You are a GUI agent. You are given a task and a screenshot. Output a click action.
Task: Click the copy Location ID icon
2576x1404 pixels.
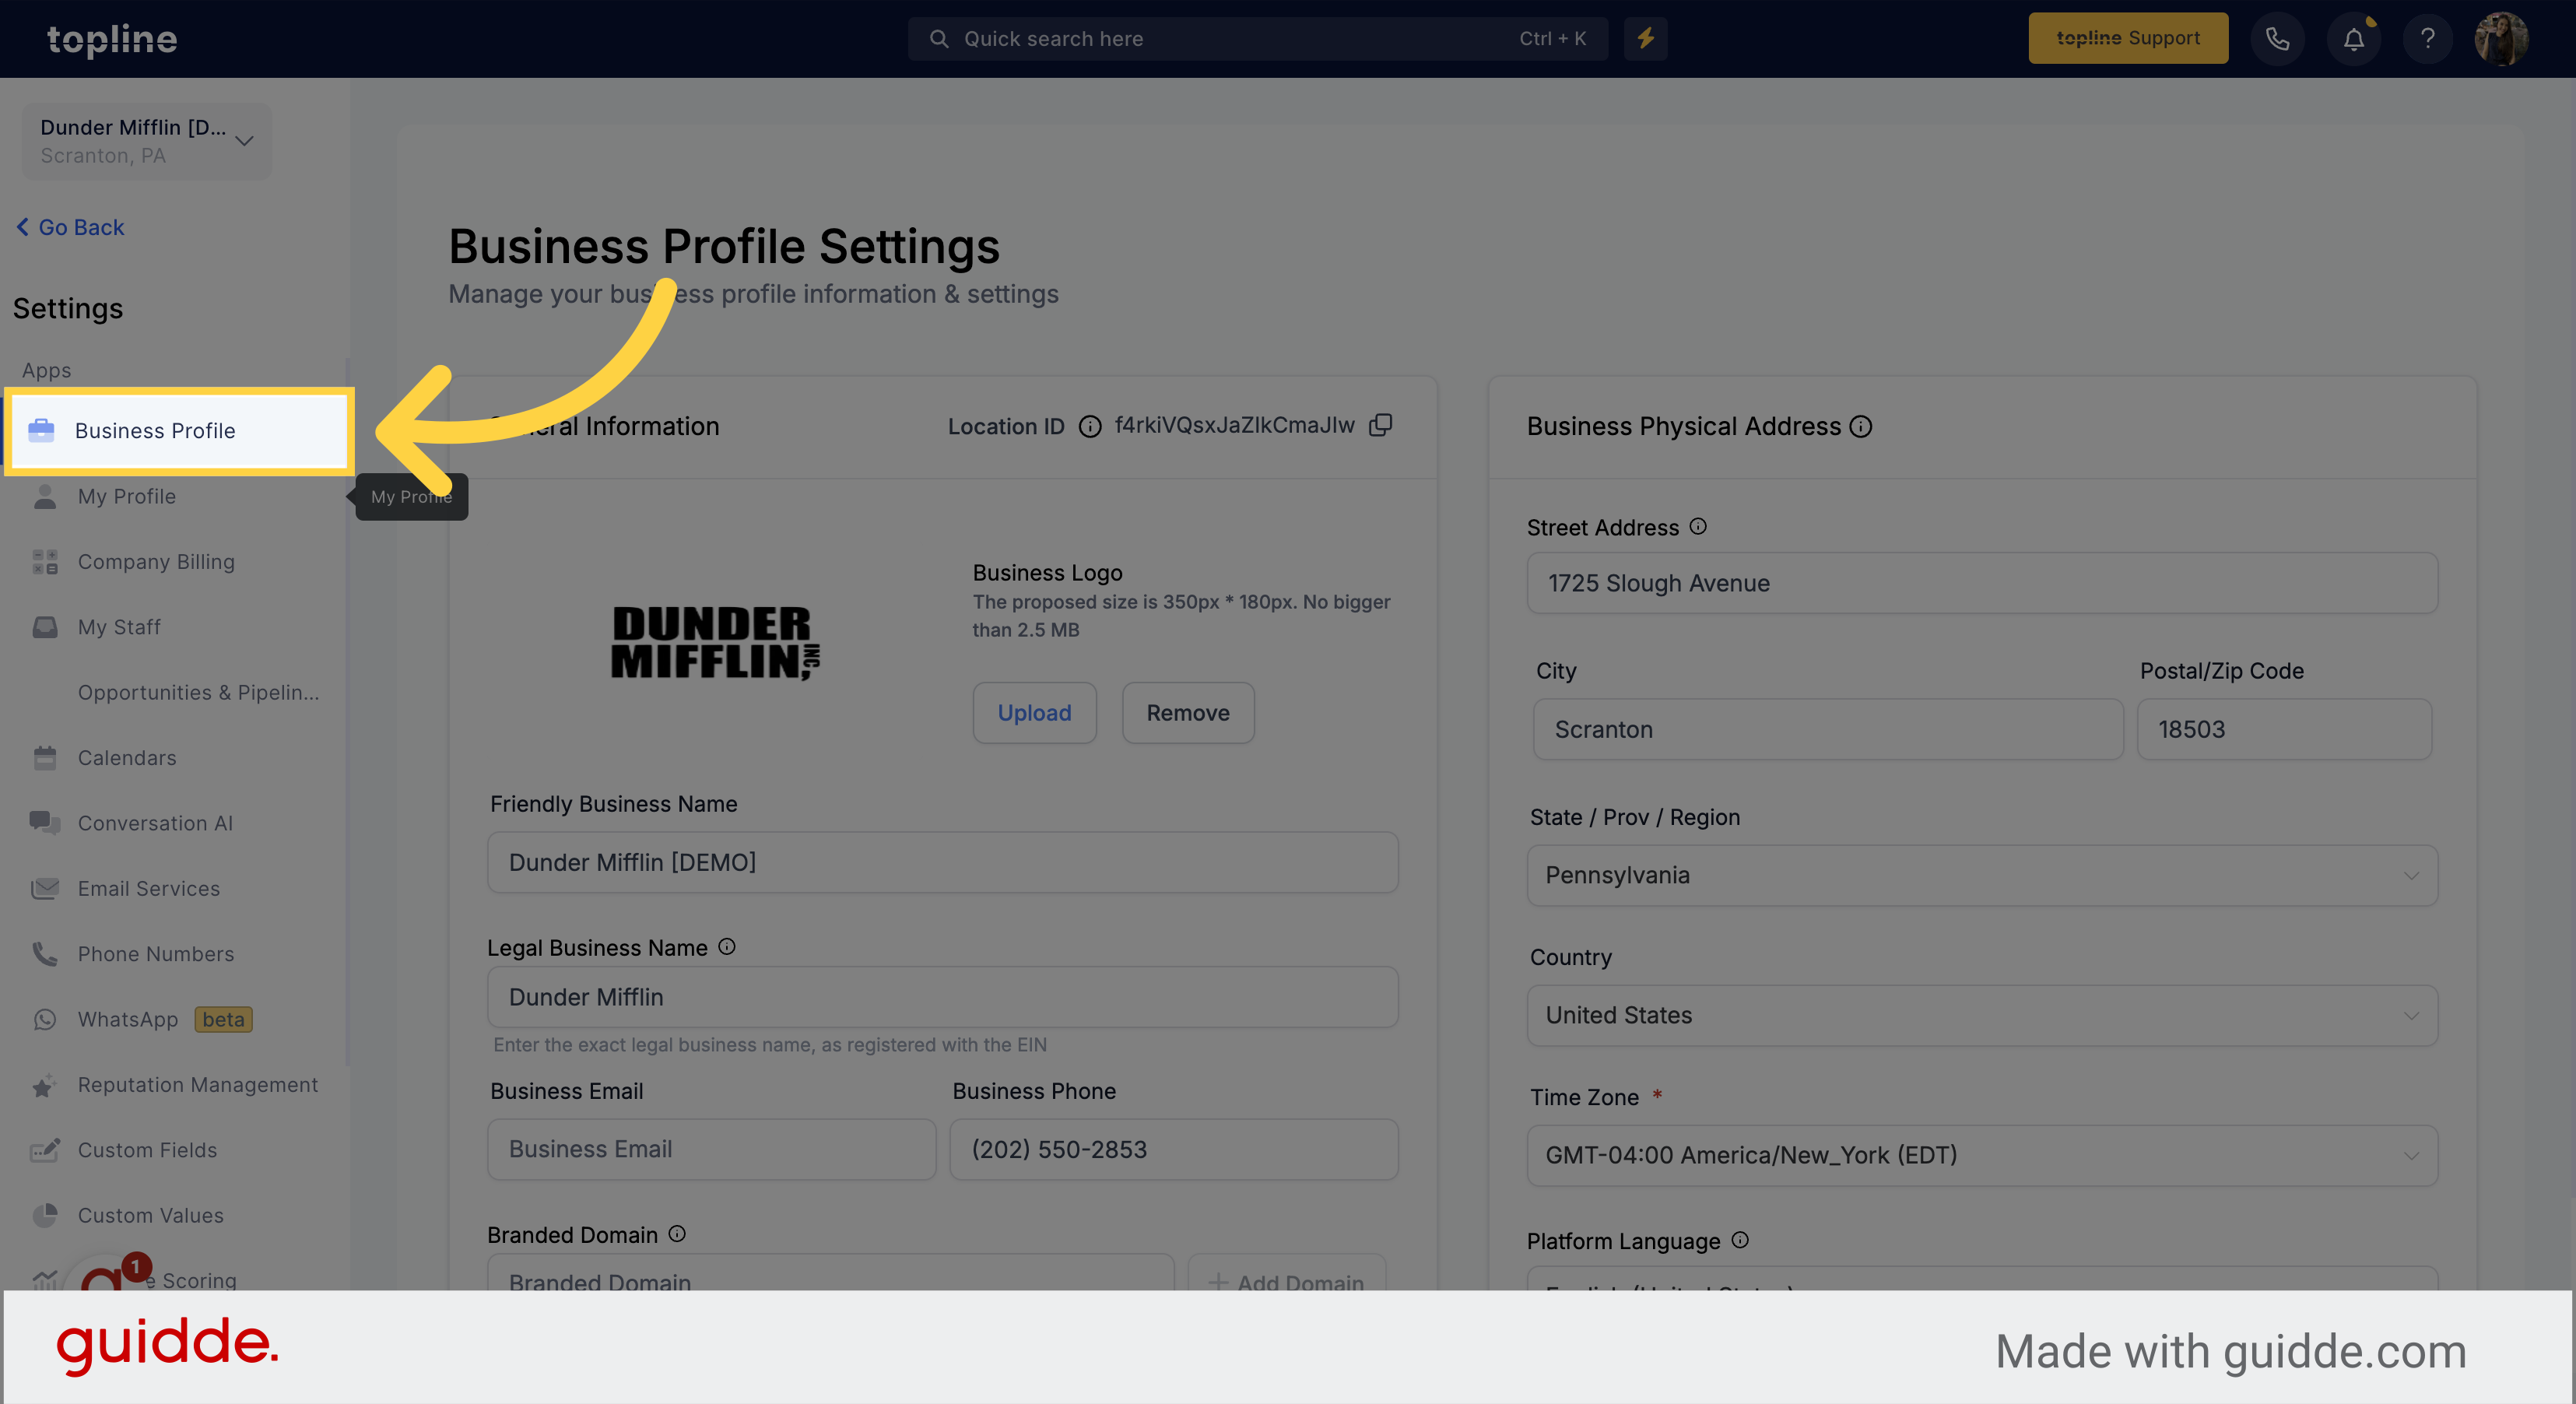click(x=1383, y=426)
